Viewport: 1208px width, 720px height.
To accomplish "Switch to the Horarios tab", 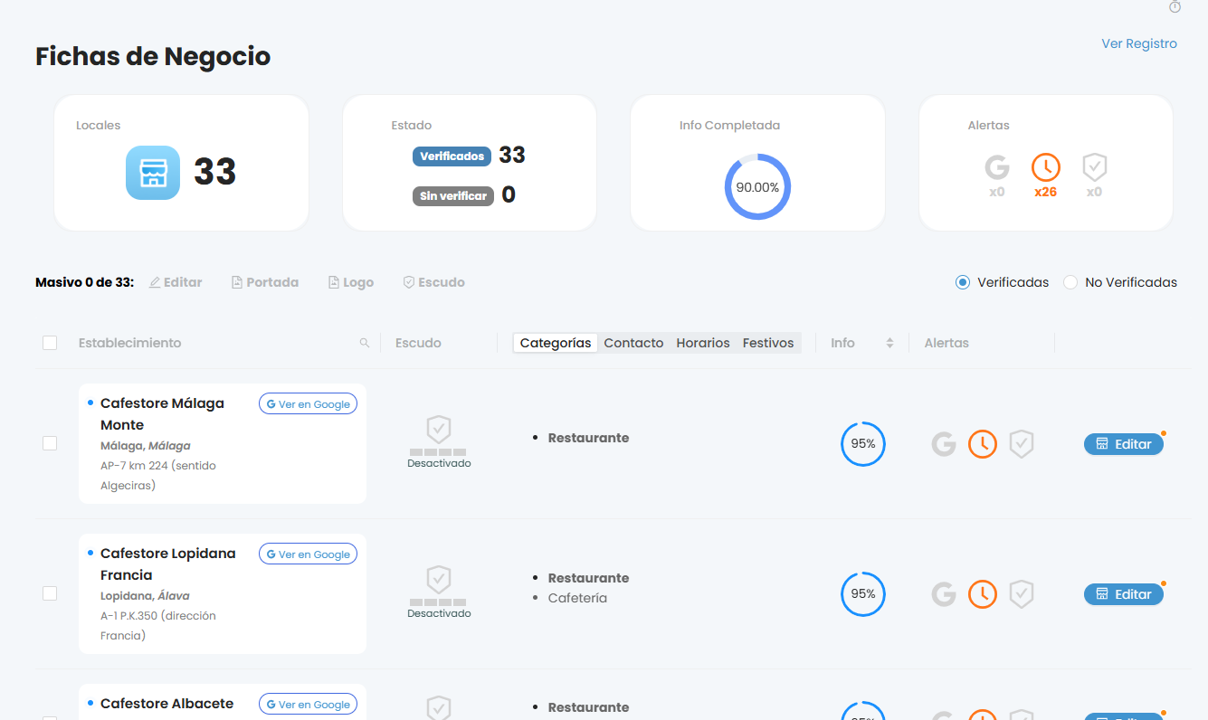I will [x=702, y=343].
